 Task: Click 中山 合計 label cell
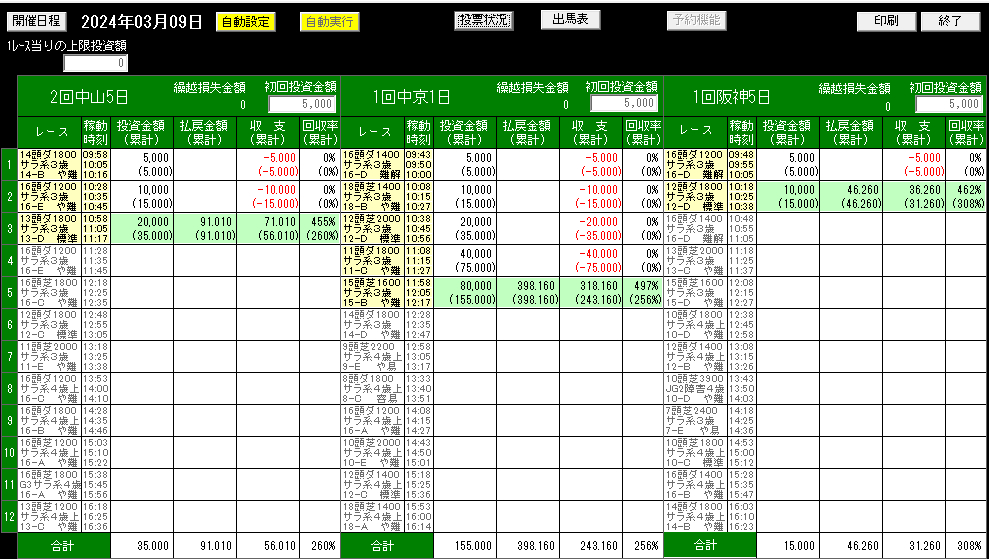(64, 546)
